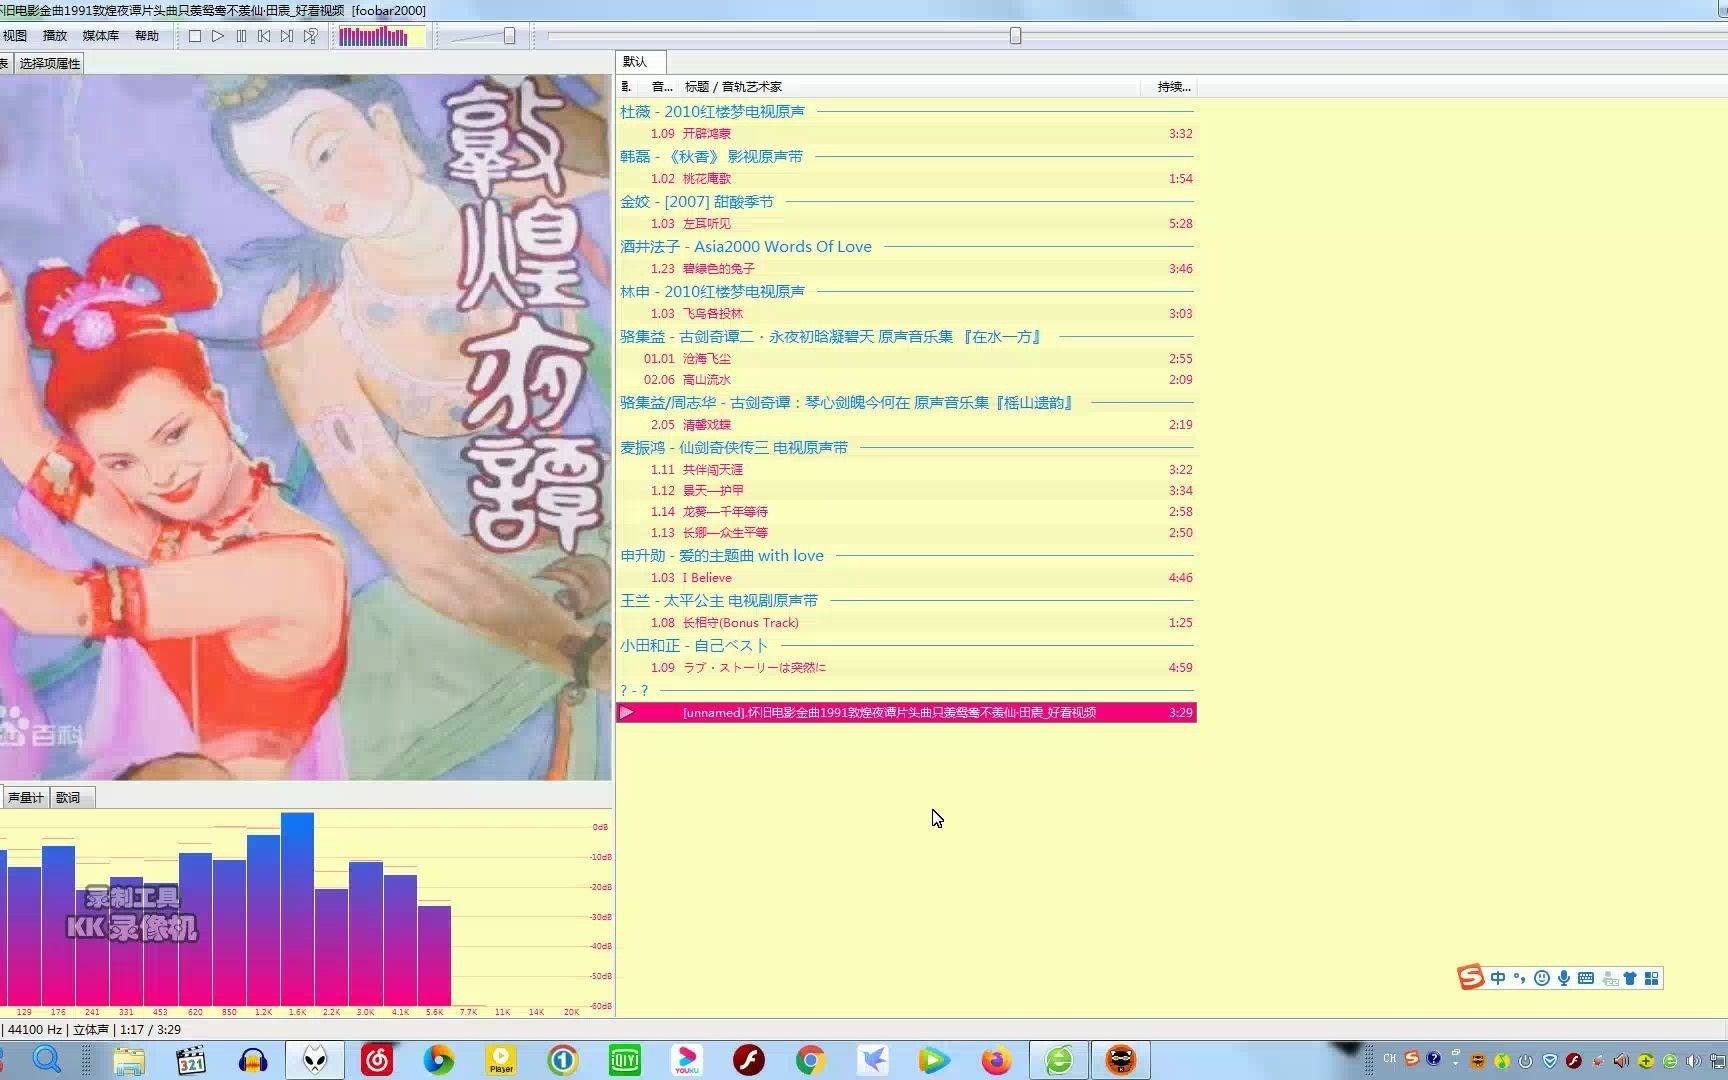Toggle Sogou punctuation mode button
Image resolution: width=1728 pixels, height=1080 pixels.
tap(1519, 979)
